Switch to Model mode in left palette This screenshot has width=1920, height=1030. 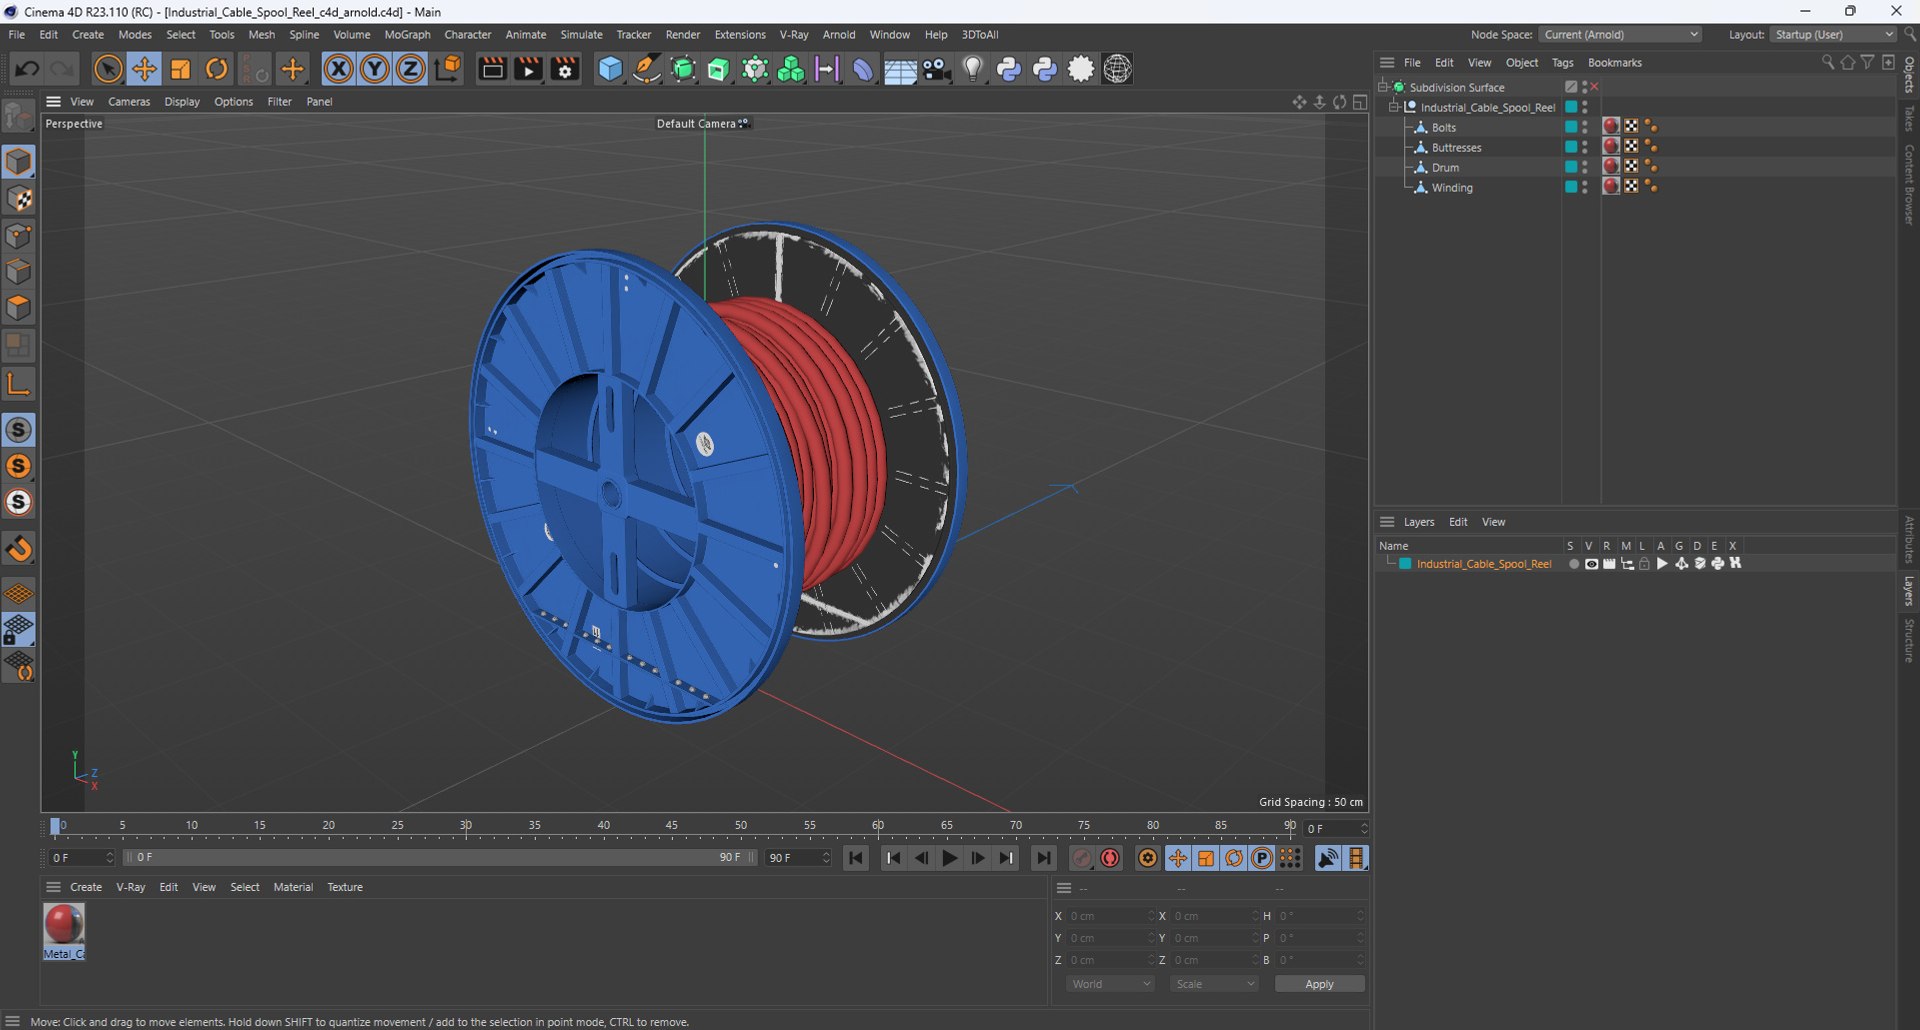19,162
